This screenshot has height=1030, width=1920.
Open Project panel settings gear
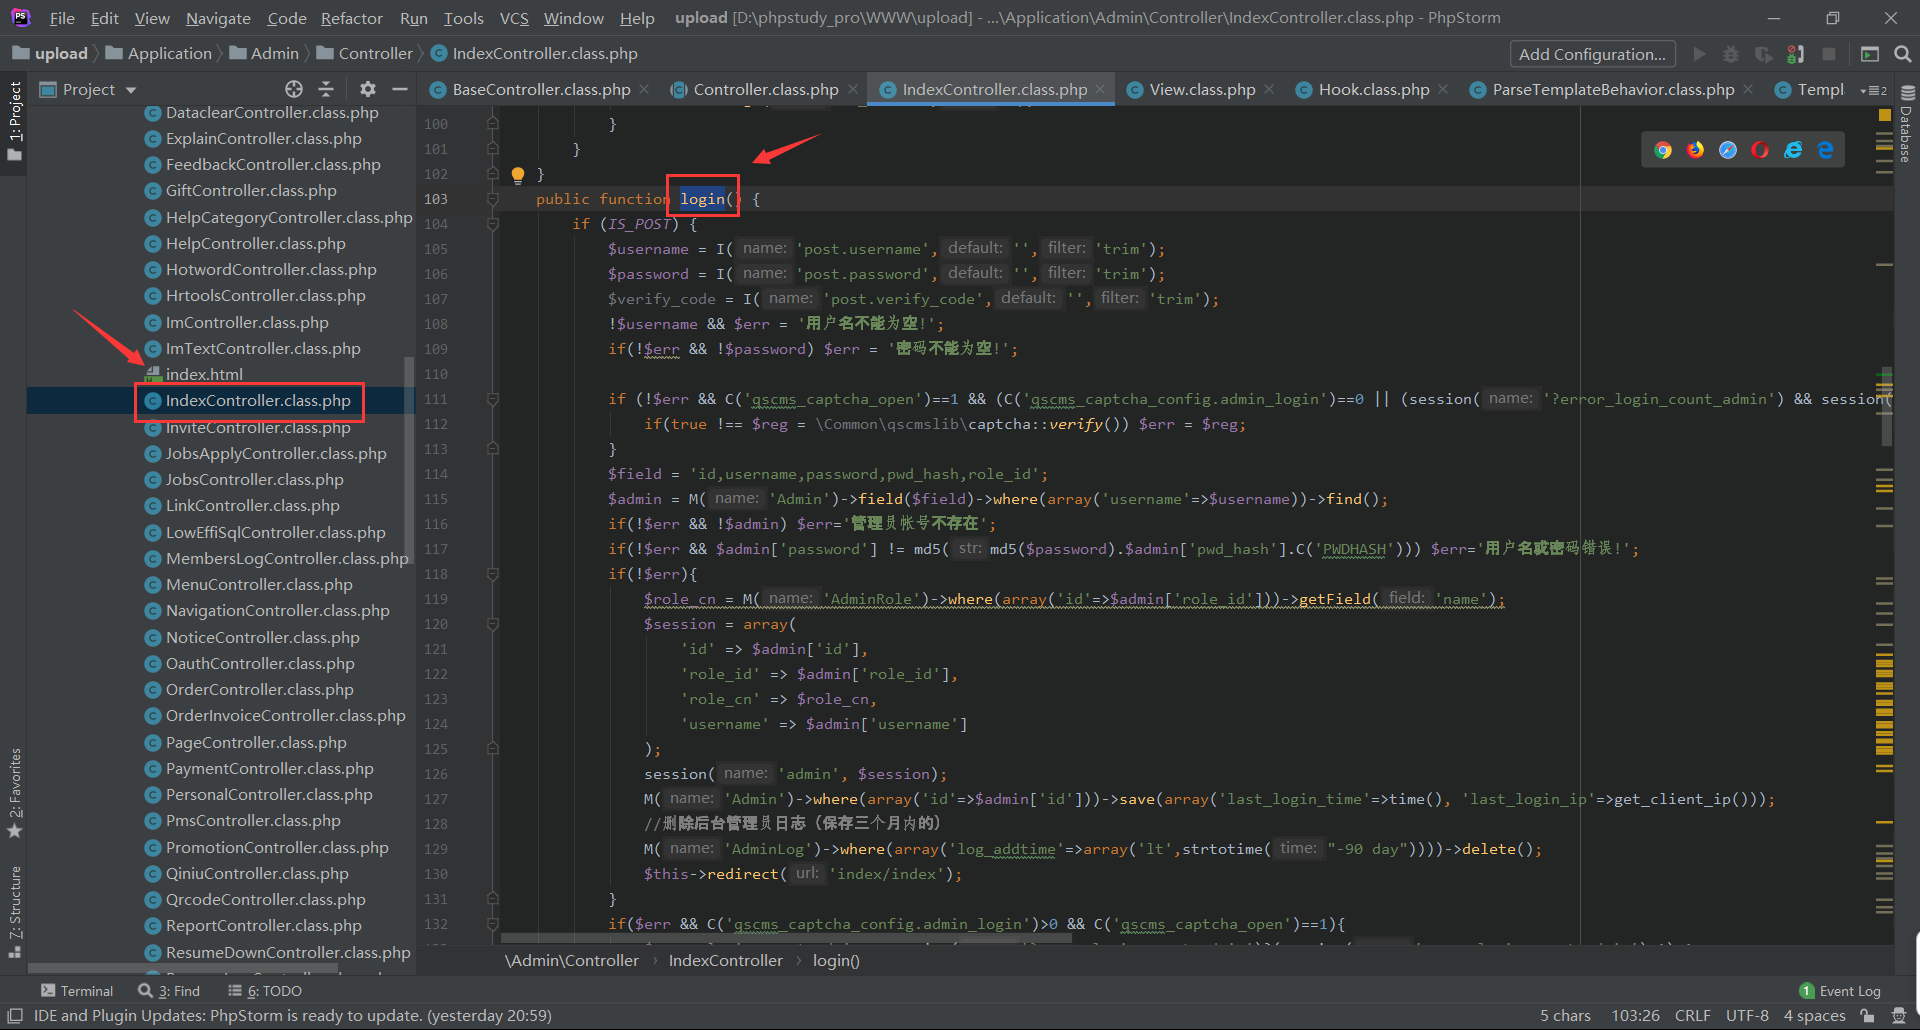point(367,90)
